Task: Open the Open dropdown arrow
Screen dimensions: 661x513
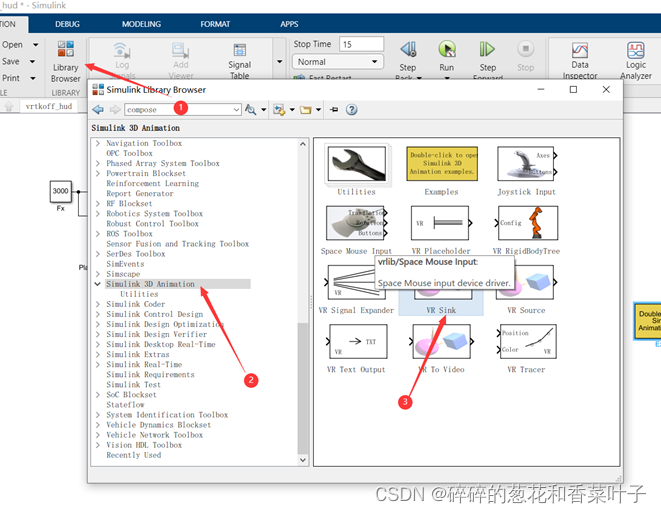Action: click(x=35, y=45)
